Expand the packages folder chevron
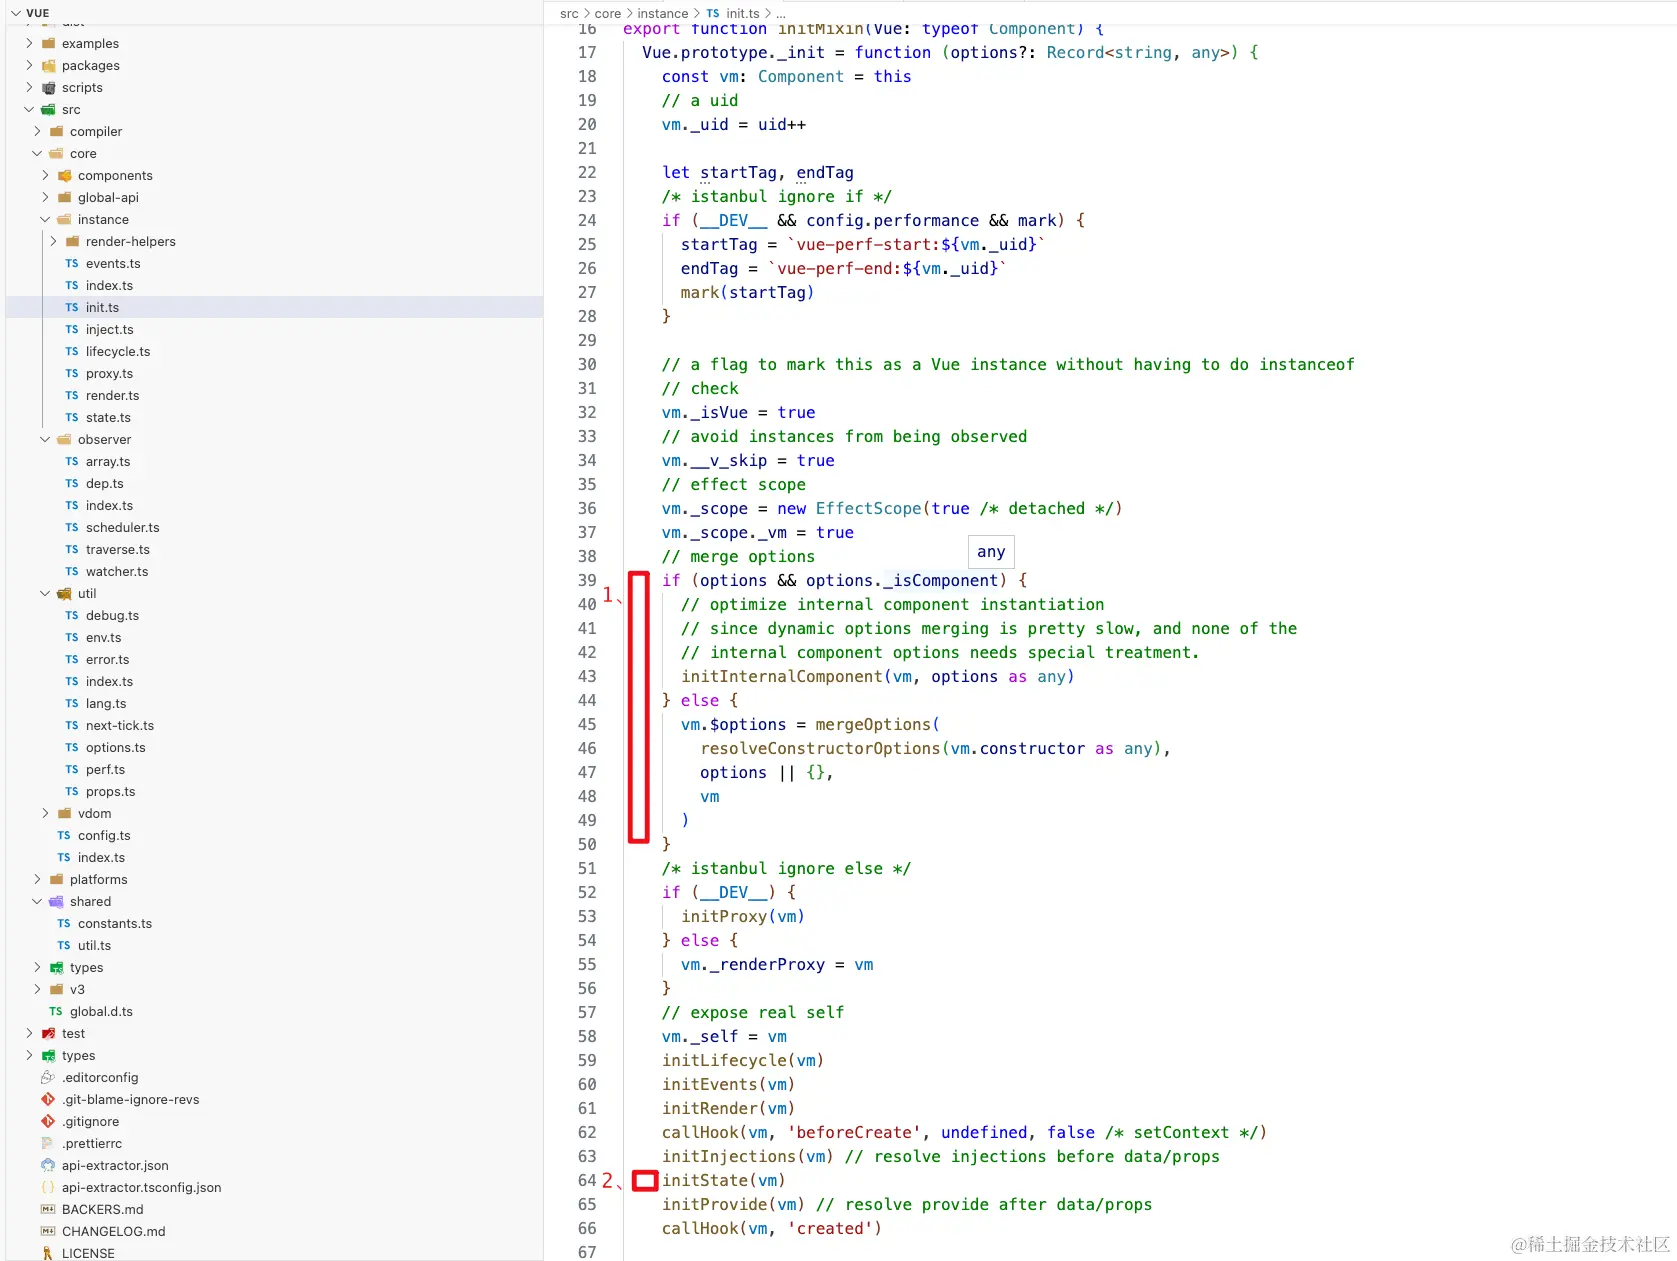1677x1261 pixels. (x=29, y=65)
